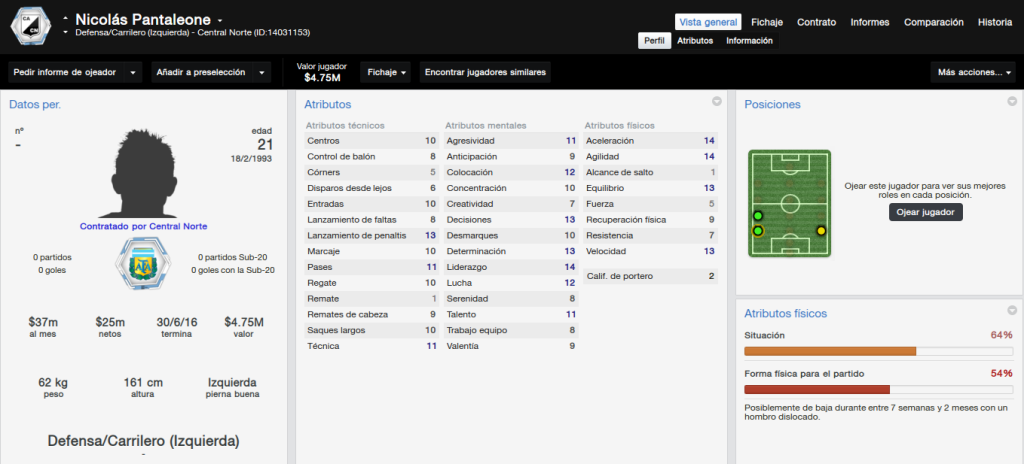Collapse the Atributos panel via circle arrow
The image size is (1024, 464).
[716, 102]
